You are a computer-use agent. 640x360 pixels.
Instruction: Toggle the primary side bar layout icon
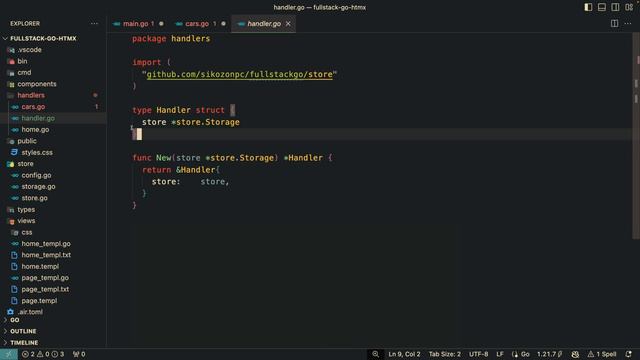tap(588, 7)
